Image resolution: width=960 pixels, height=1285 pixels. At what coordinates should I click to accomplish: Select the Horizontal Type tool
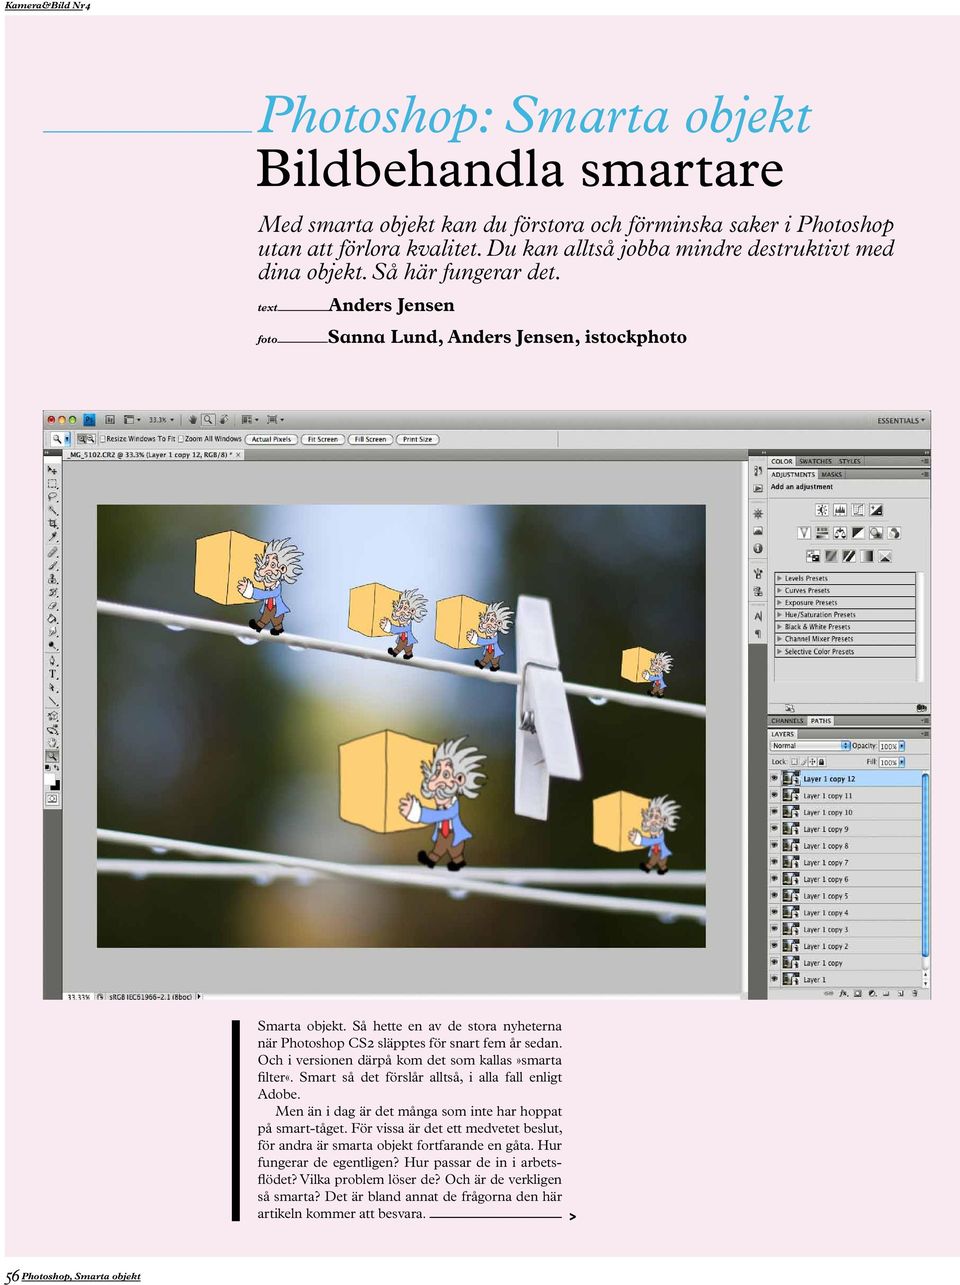(x=52, y=673)
